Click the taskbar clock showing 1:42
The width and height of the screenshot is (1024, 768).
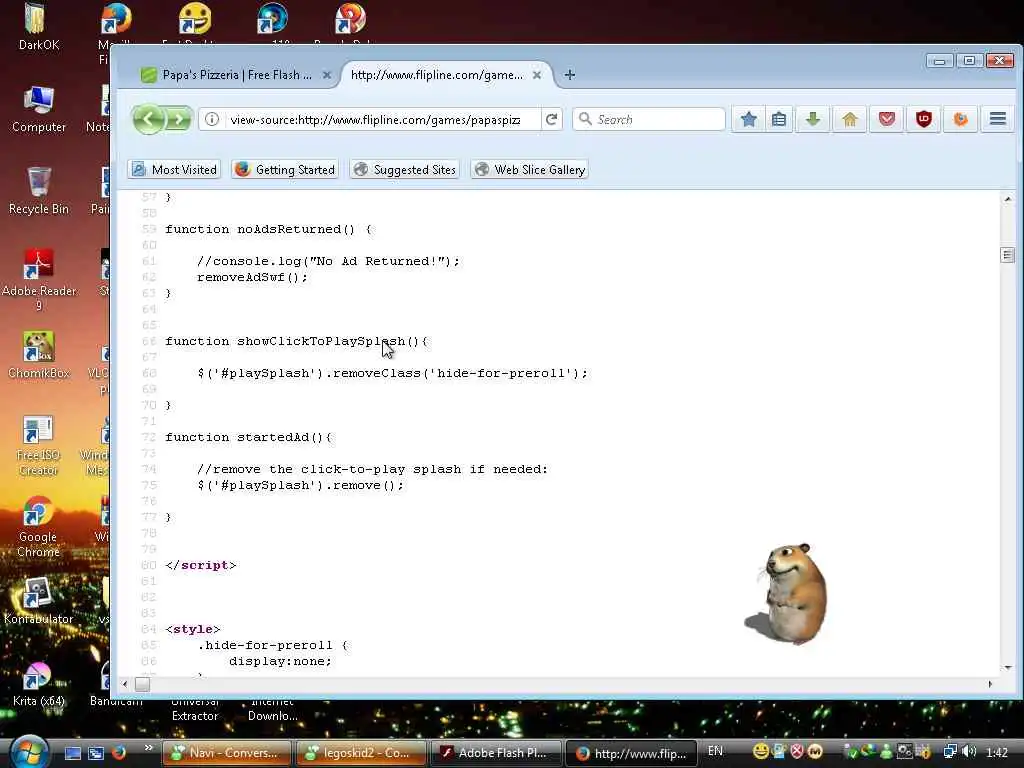point(997,753)
